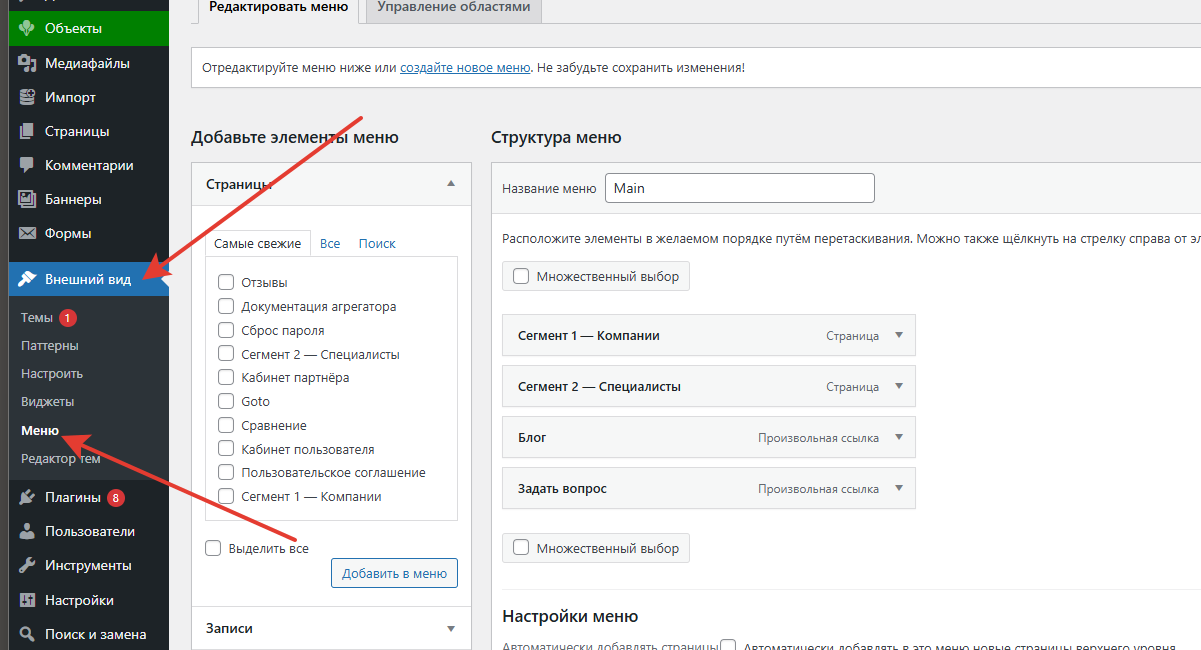Tick the 'Выделить все' checkbox
Viewport: 1201px width, 650px height.
pos(213,548)
